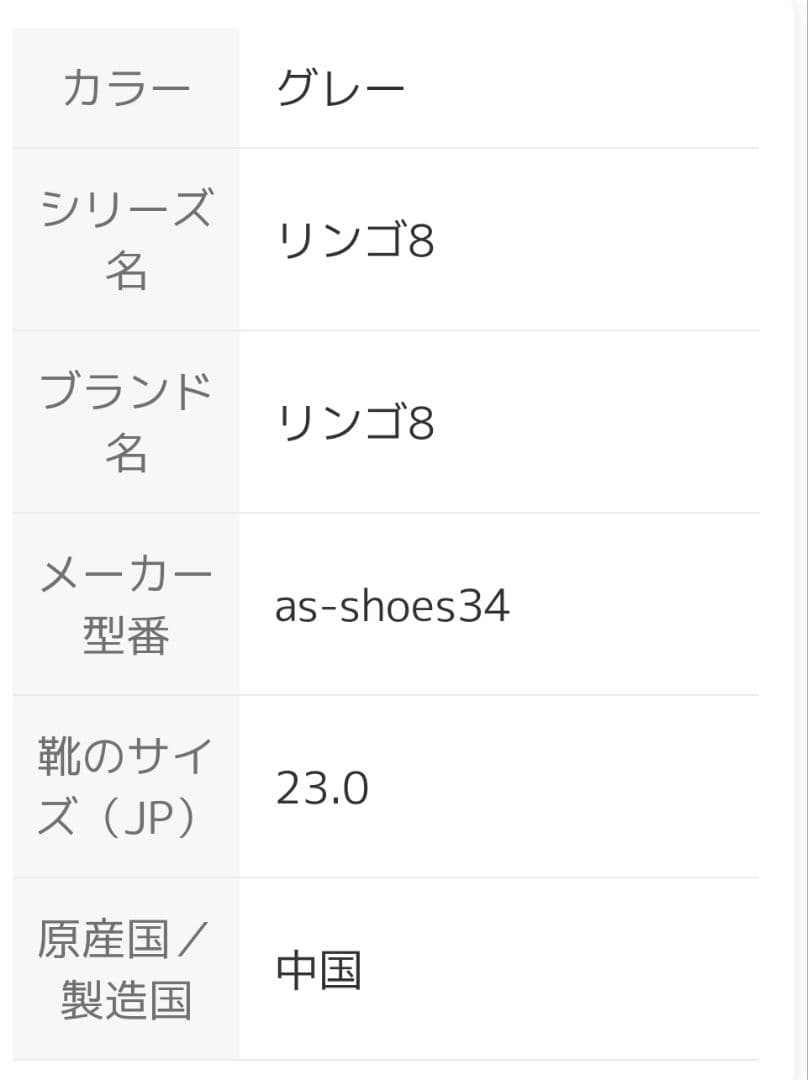Image resolution: width=808 pixels, height=1080 pixels.
Task: Select the as-shoes34 model number text
Action: [392, 606]
